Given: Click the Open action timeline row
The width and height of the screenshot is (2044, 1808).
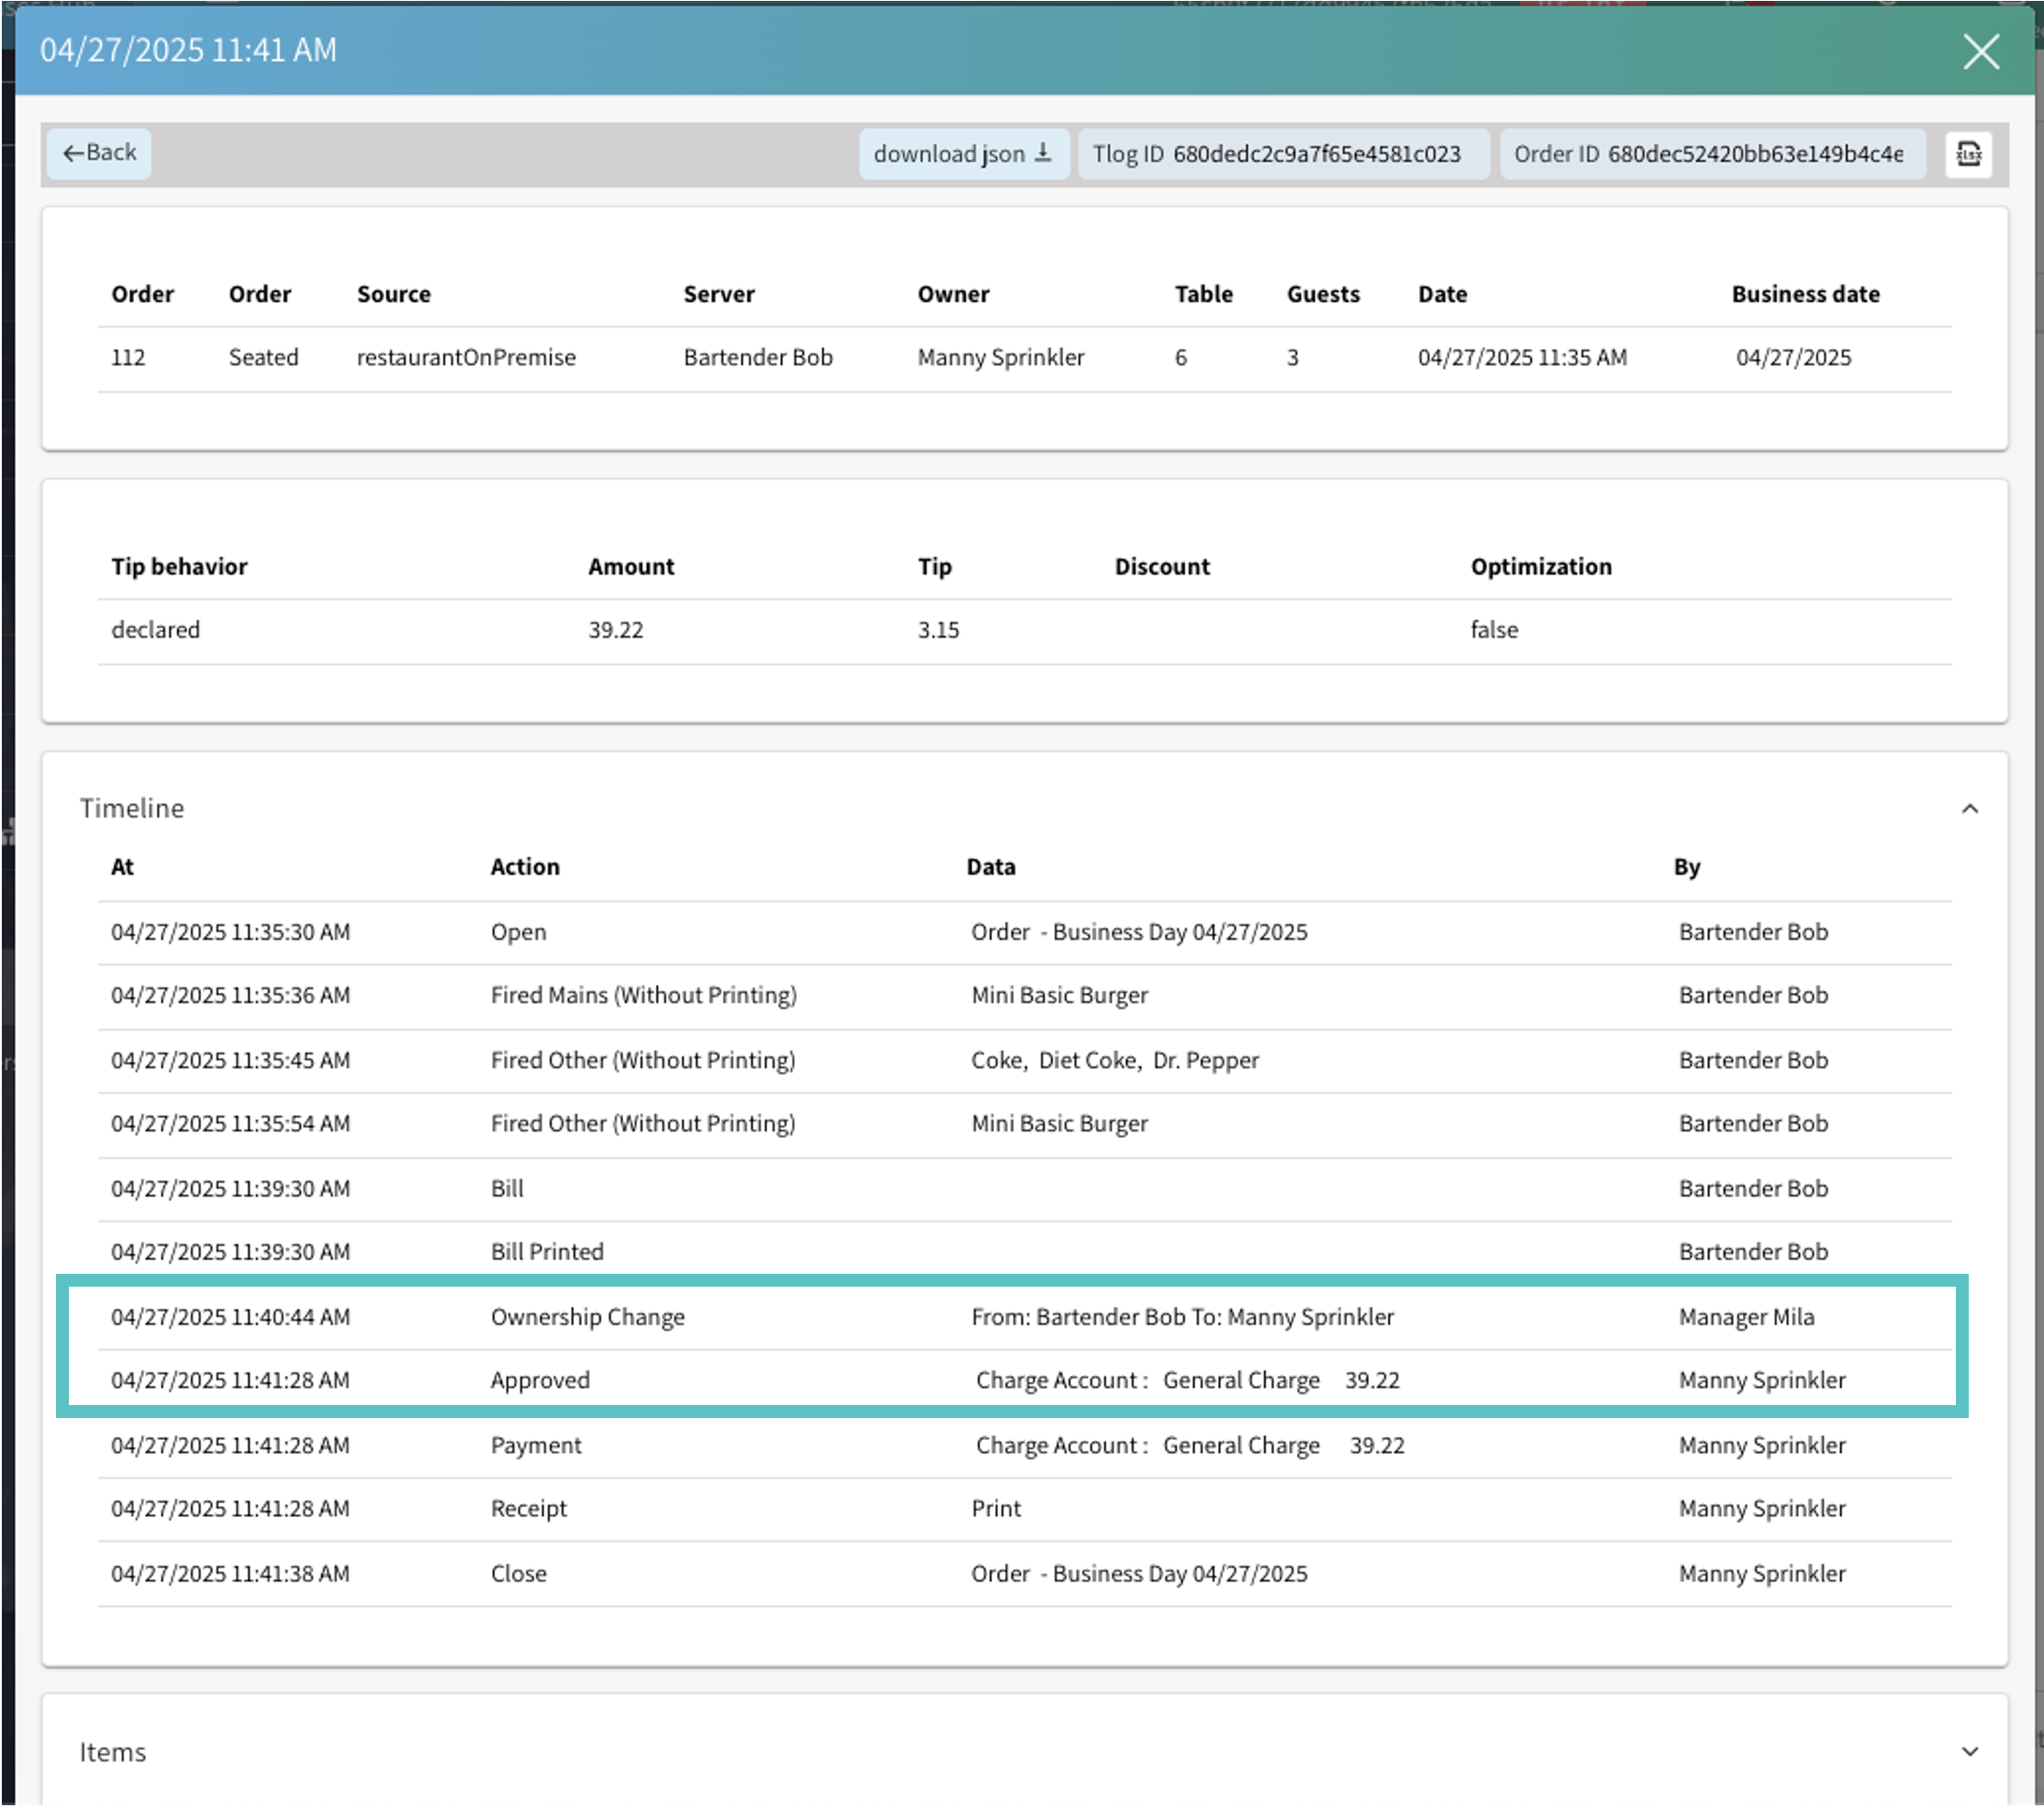Looking at the screenshot, I should tap(518, 932).
